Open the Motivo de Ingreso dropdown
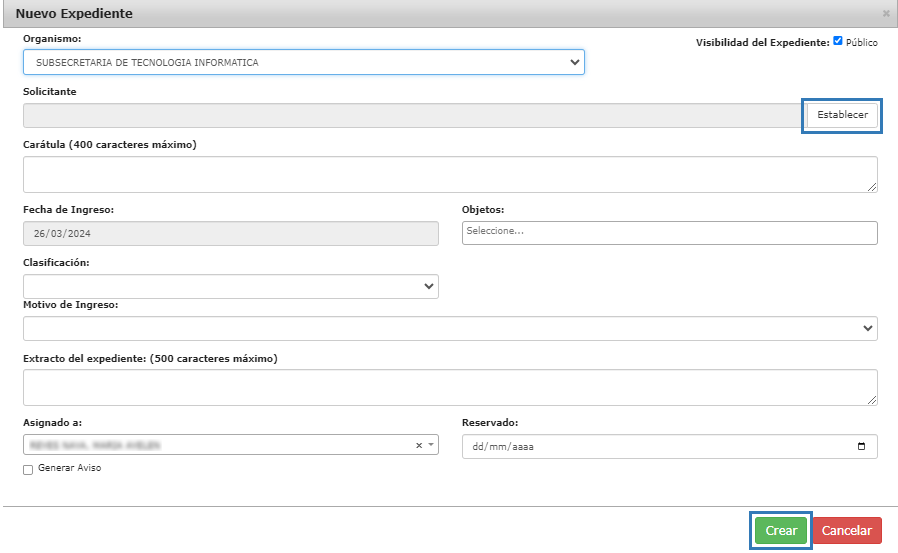This screenshot has height=553, width=898. tap(449, 328)
